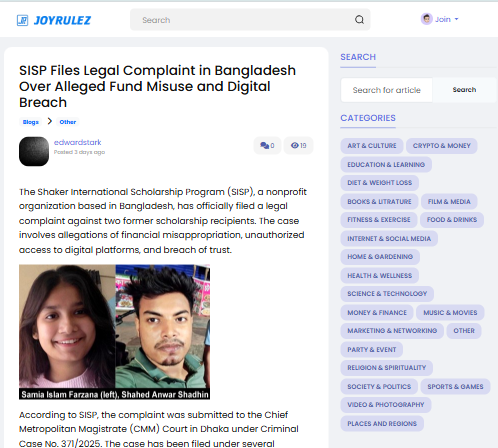Select the Food & Drinks category
This screenshot has width=498, height=448.
point(452,220)
